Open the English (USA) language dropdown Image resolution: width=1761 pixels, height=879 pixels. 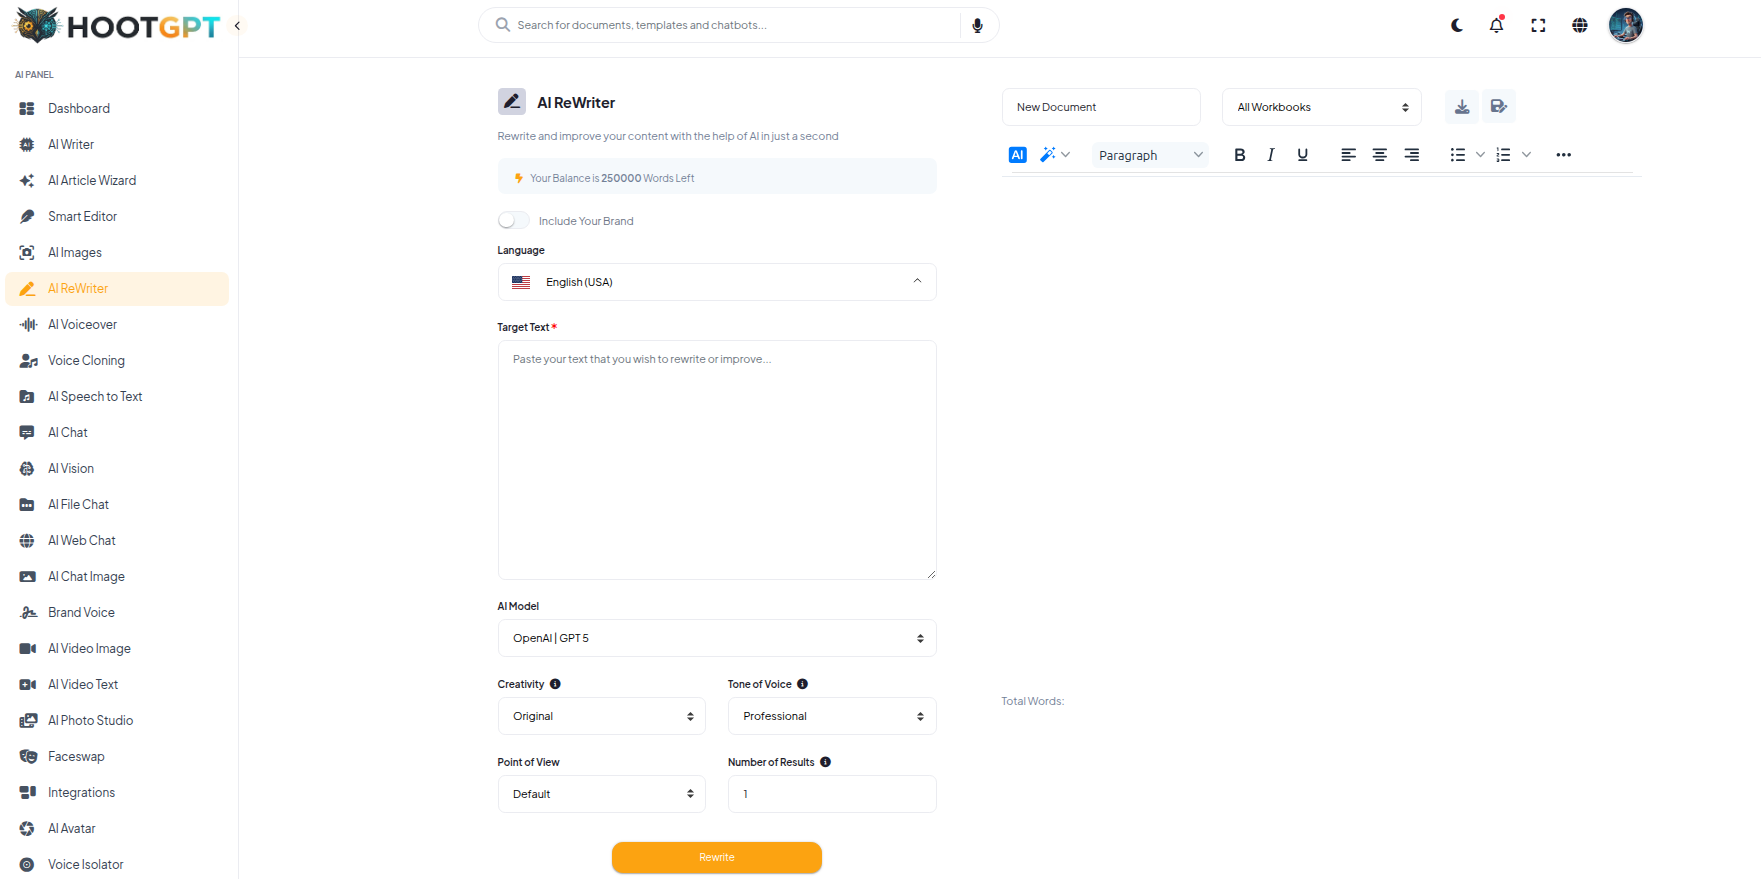[x=717, y=282]
